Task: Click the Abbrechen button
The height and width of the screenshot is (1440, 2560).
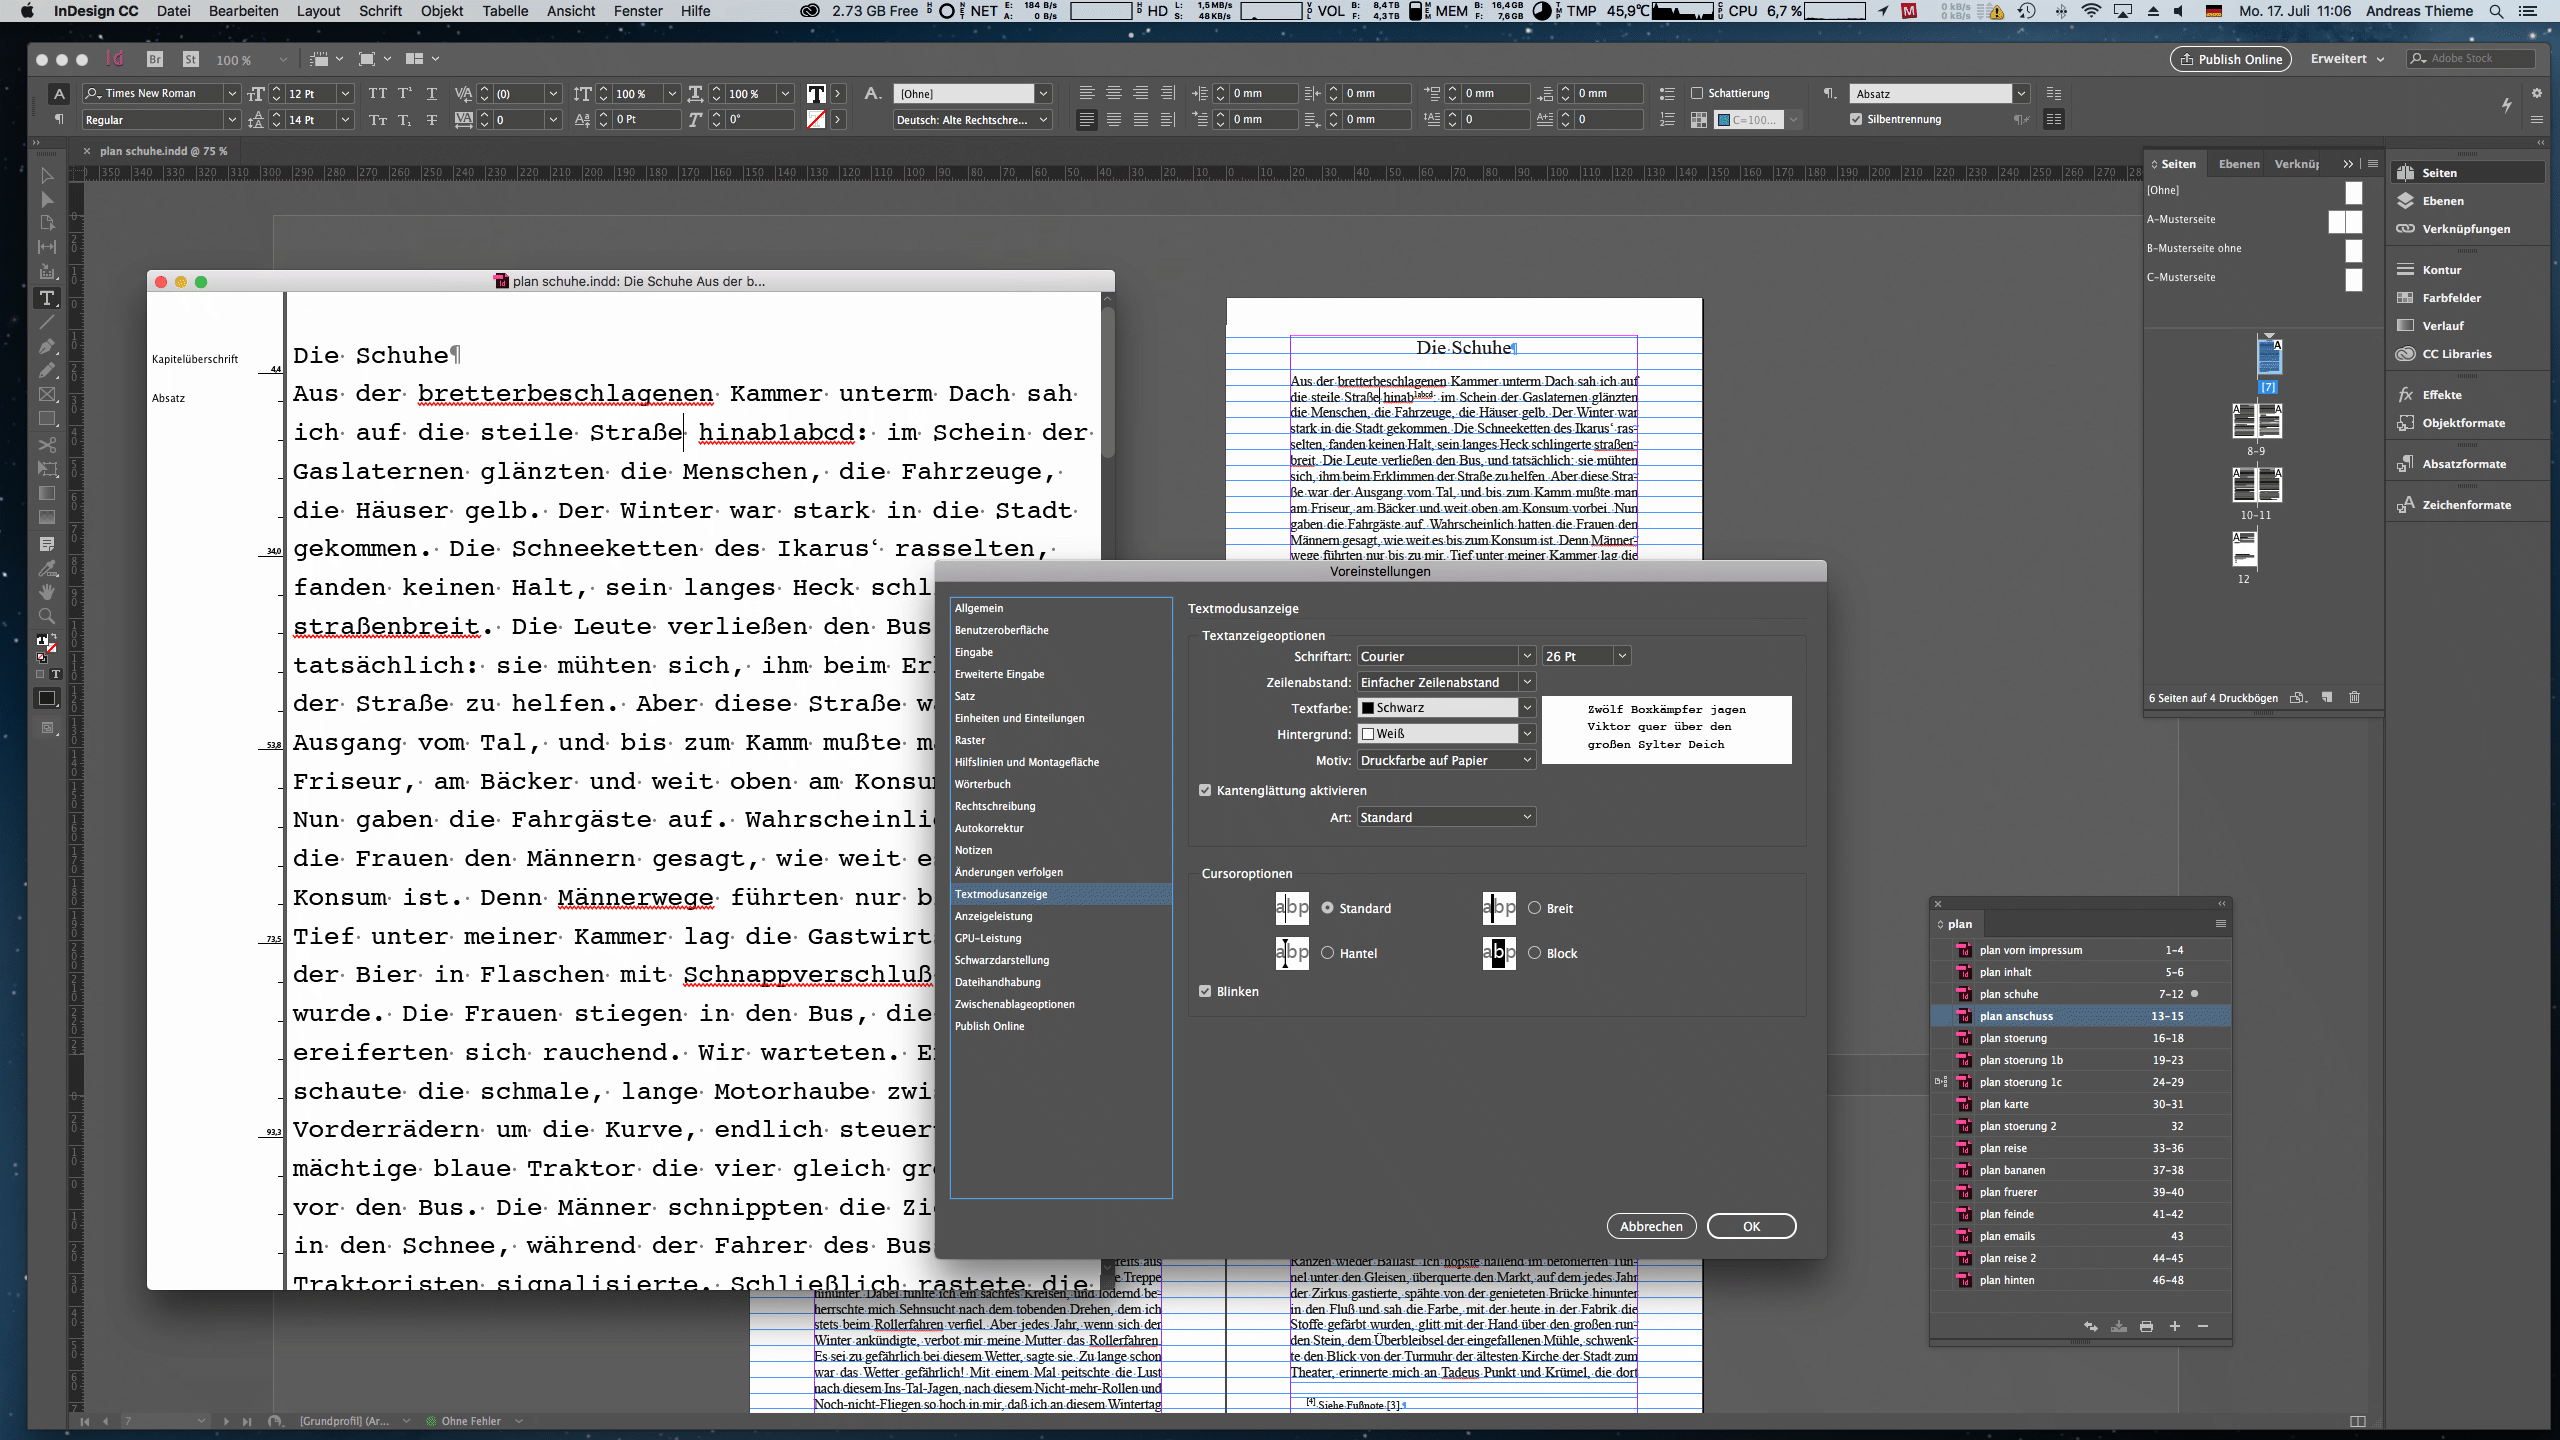Action: [x=1651, y=1226]
